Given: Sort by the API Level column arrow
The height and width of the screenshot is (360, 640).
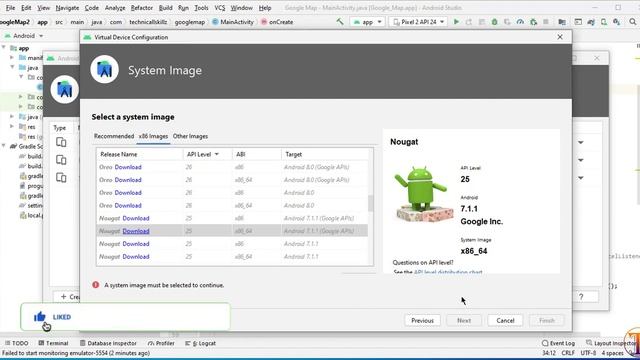Looking at the screenshot, I should [217, 154].
